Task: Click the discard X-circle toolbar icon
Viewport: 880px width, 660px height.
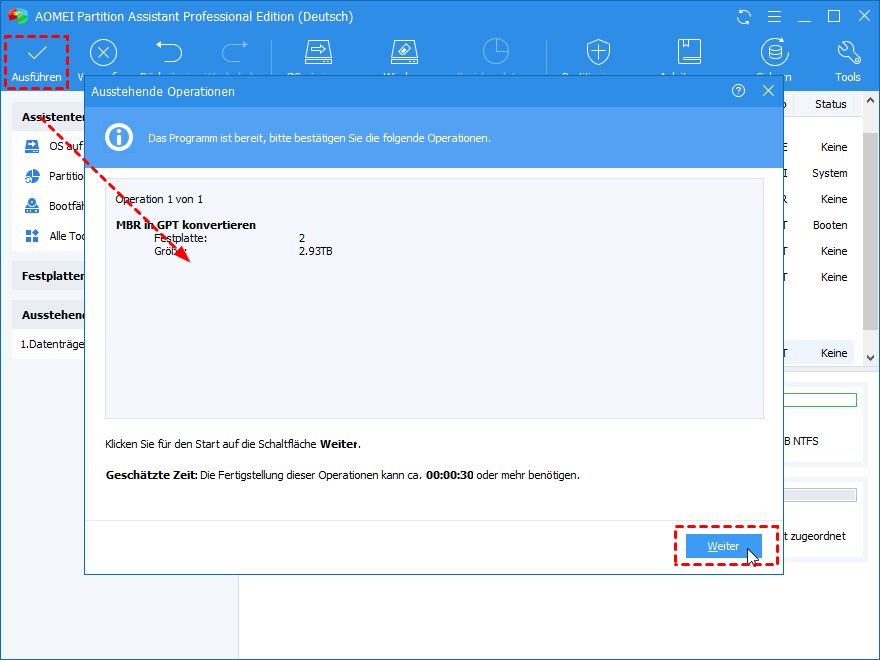Action: pyautogui.click(x=103, y=53)
